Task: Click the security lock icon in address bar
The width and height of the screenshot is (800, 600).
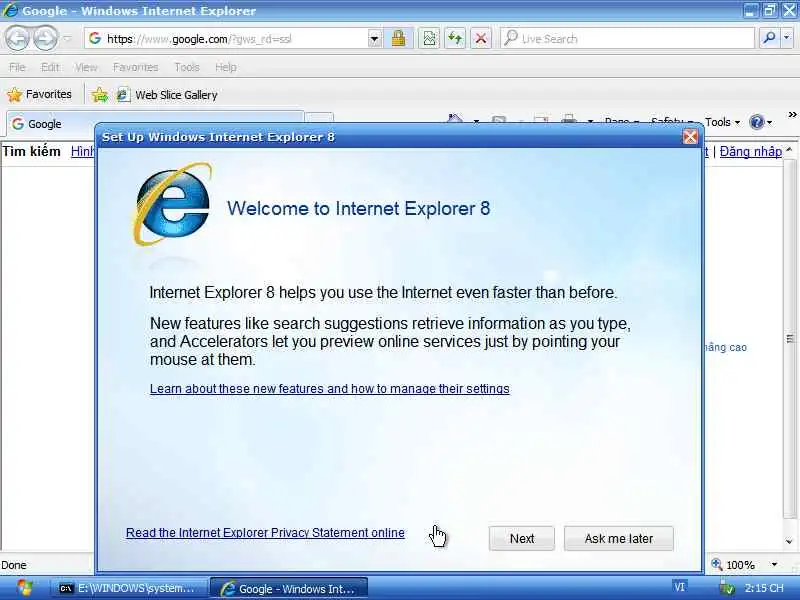Action: coord(398,38)
